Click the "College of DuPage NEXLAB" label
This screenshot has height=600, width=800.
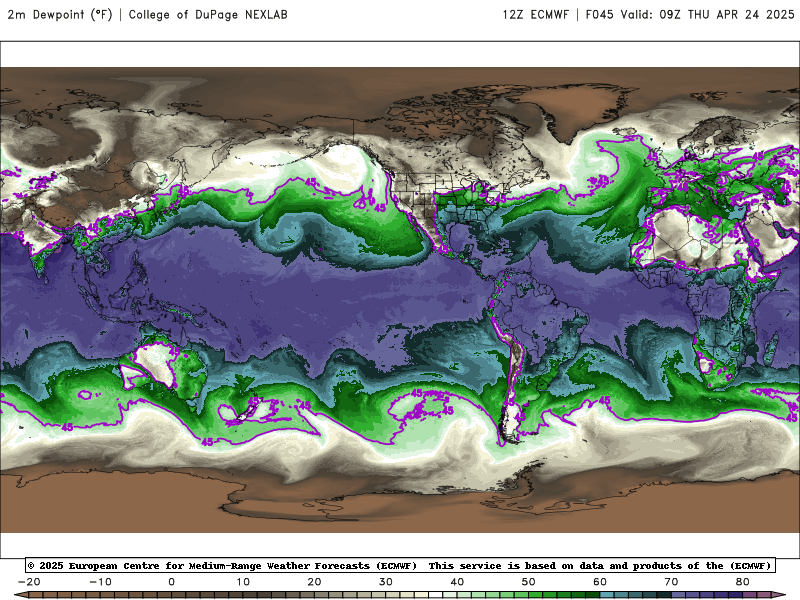[208, 14]
